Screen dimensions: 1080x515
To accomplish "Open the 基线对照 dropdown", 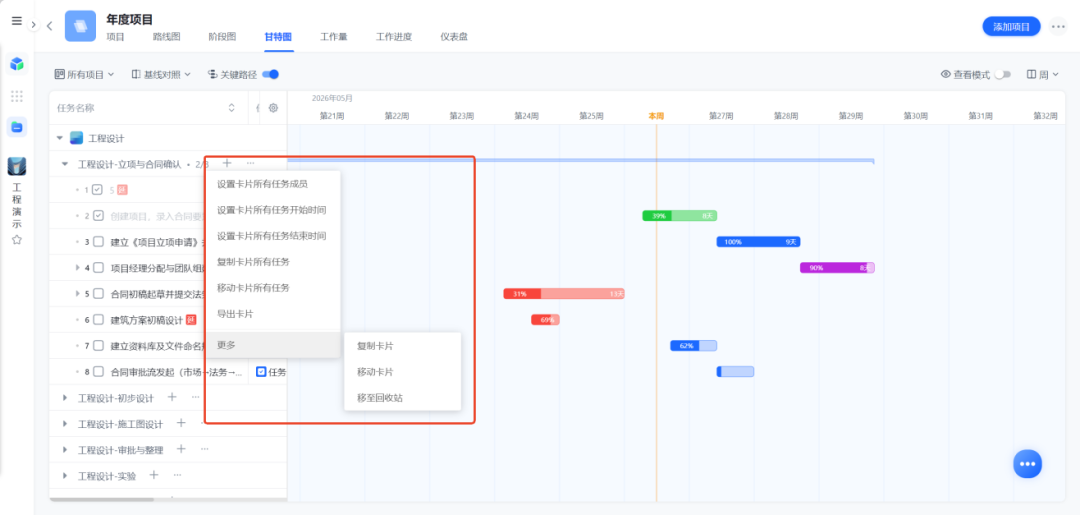I will pos(161,74).
